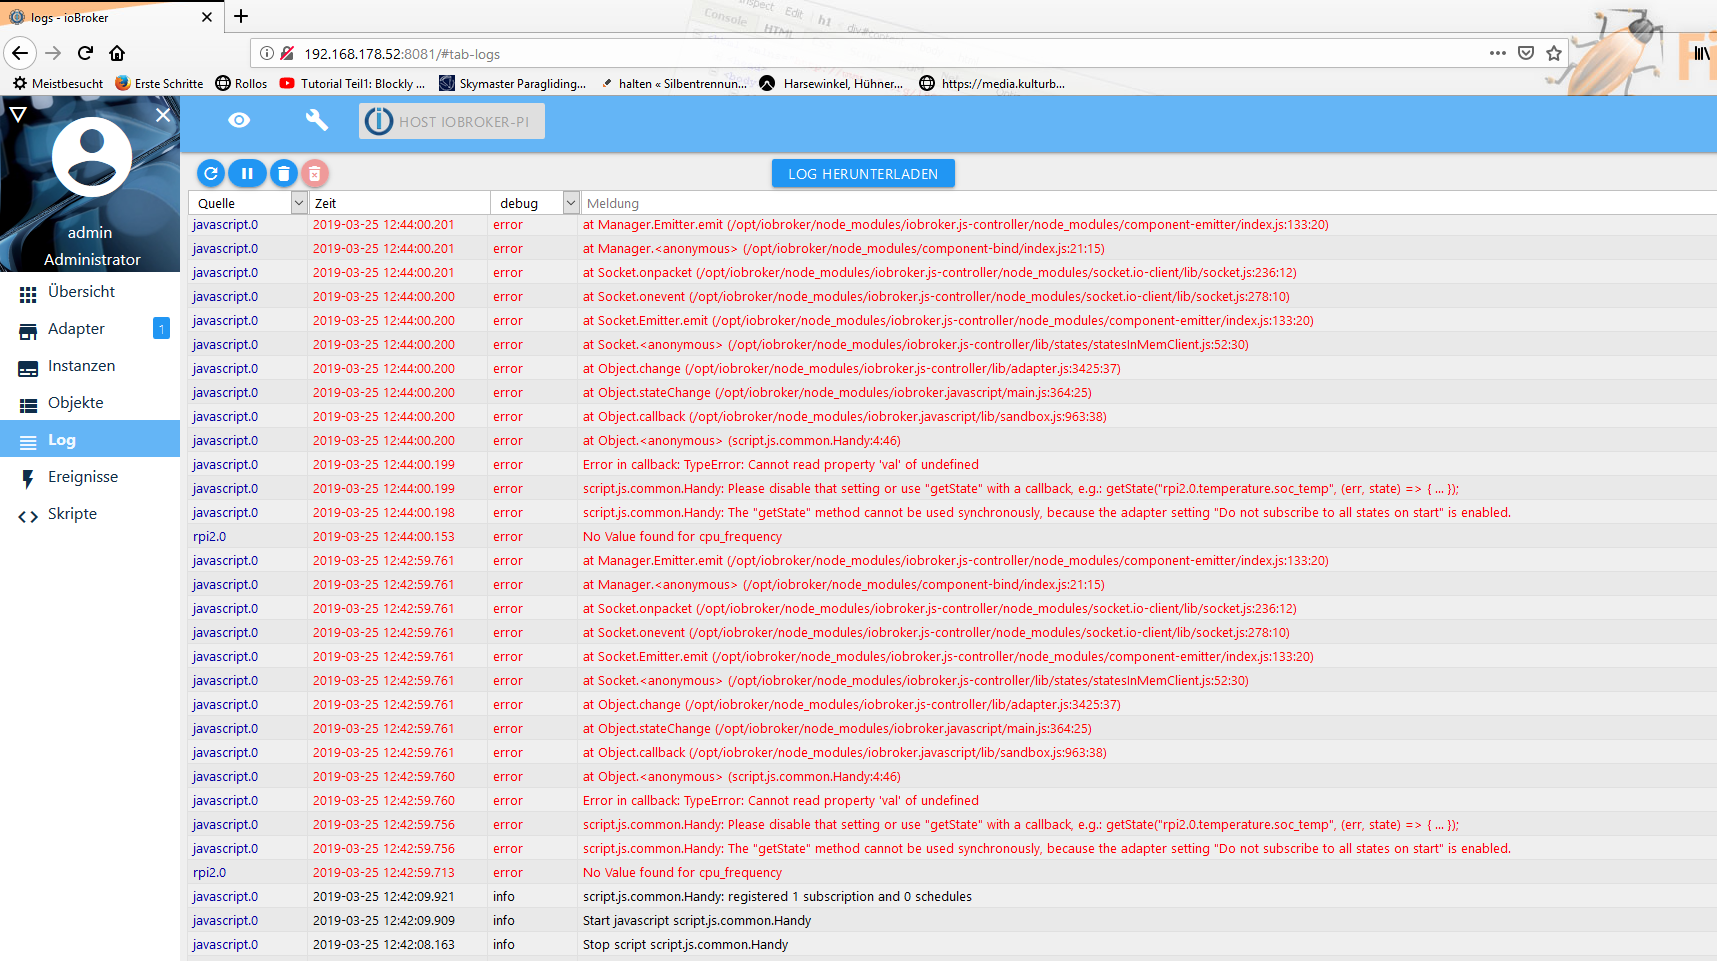The width and height of the screenshot is (1717, 961).
Task: Toggle the eye icon in the blue toolbar
Action: [239, 120]
